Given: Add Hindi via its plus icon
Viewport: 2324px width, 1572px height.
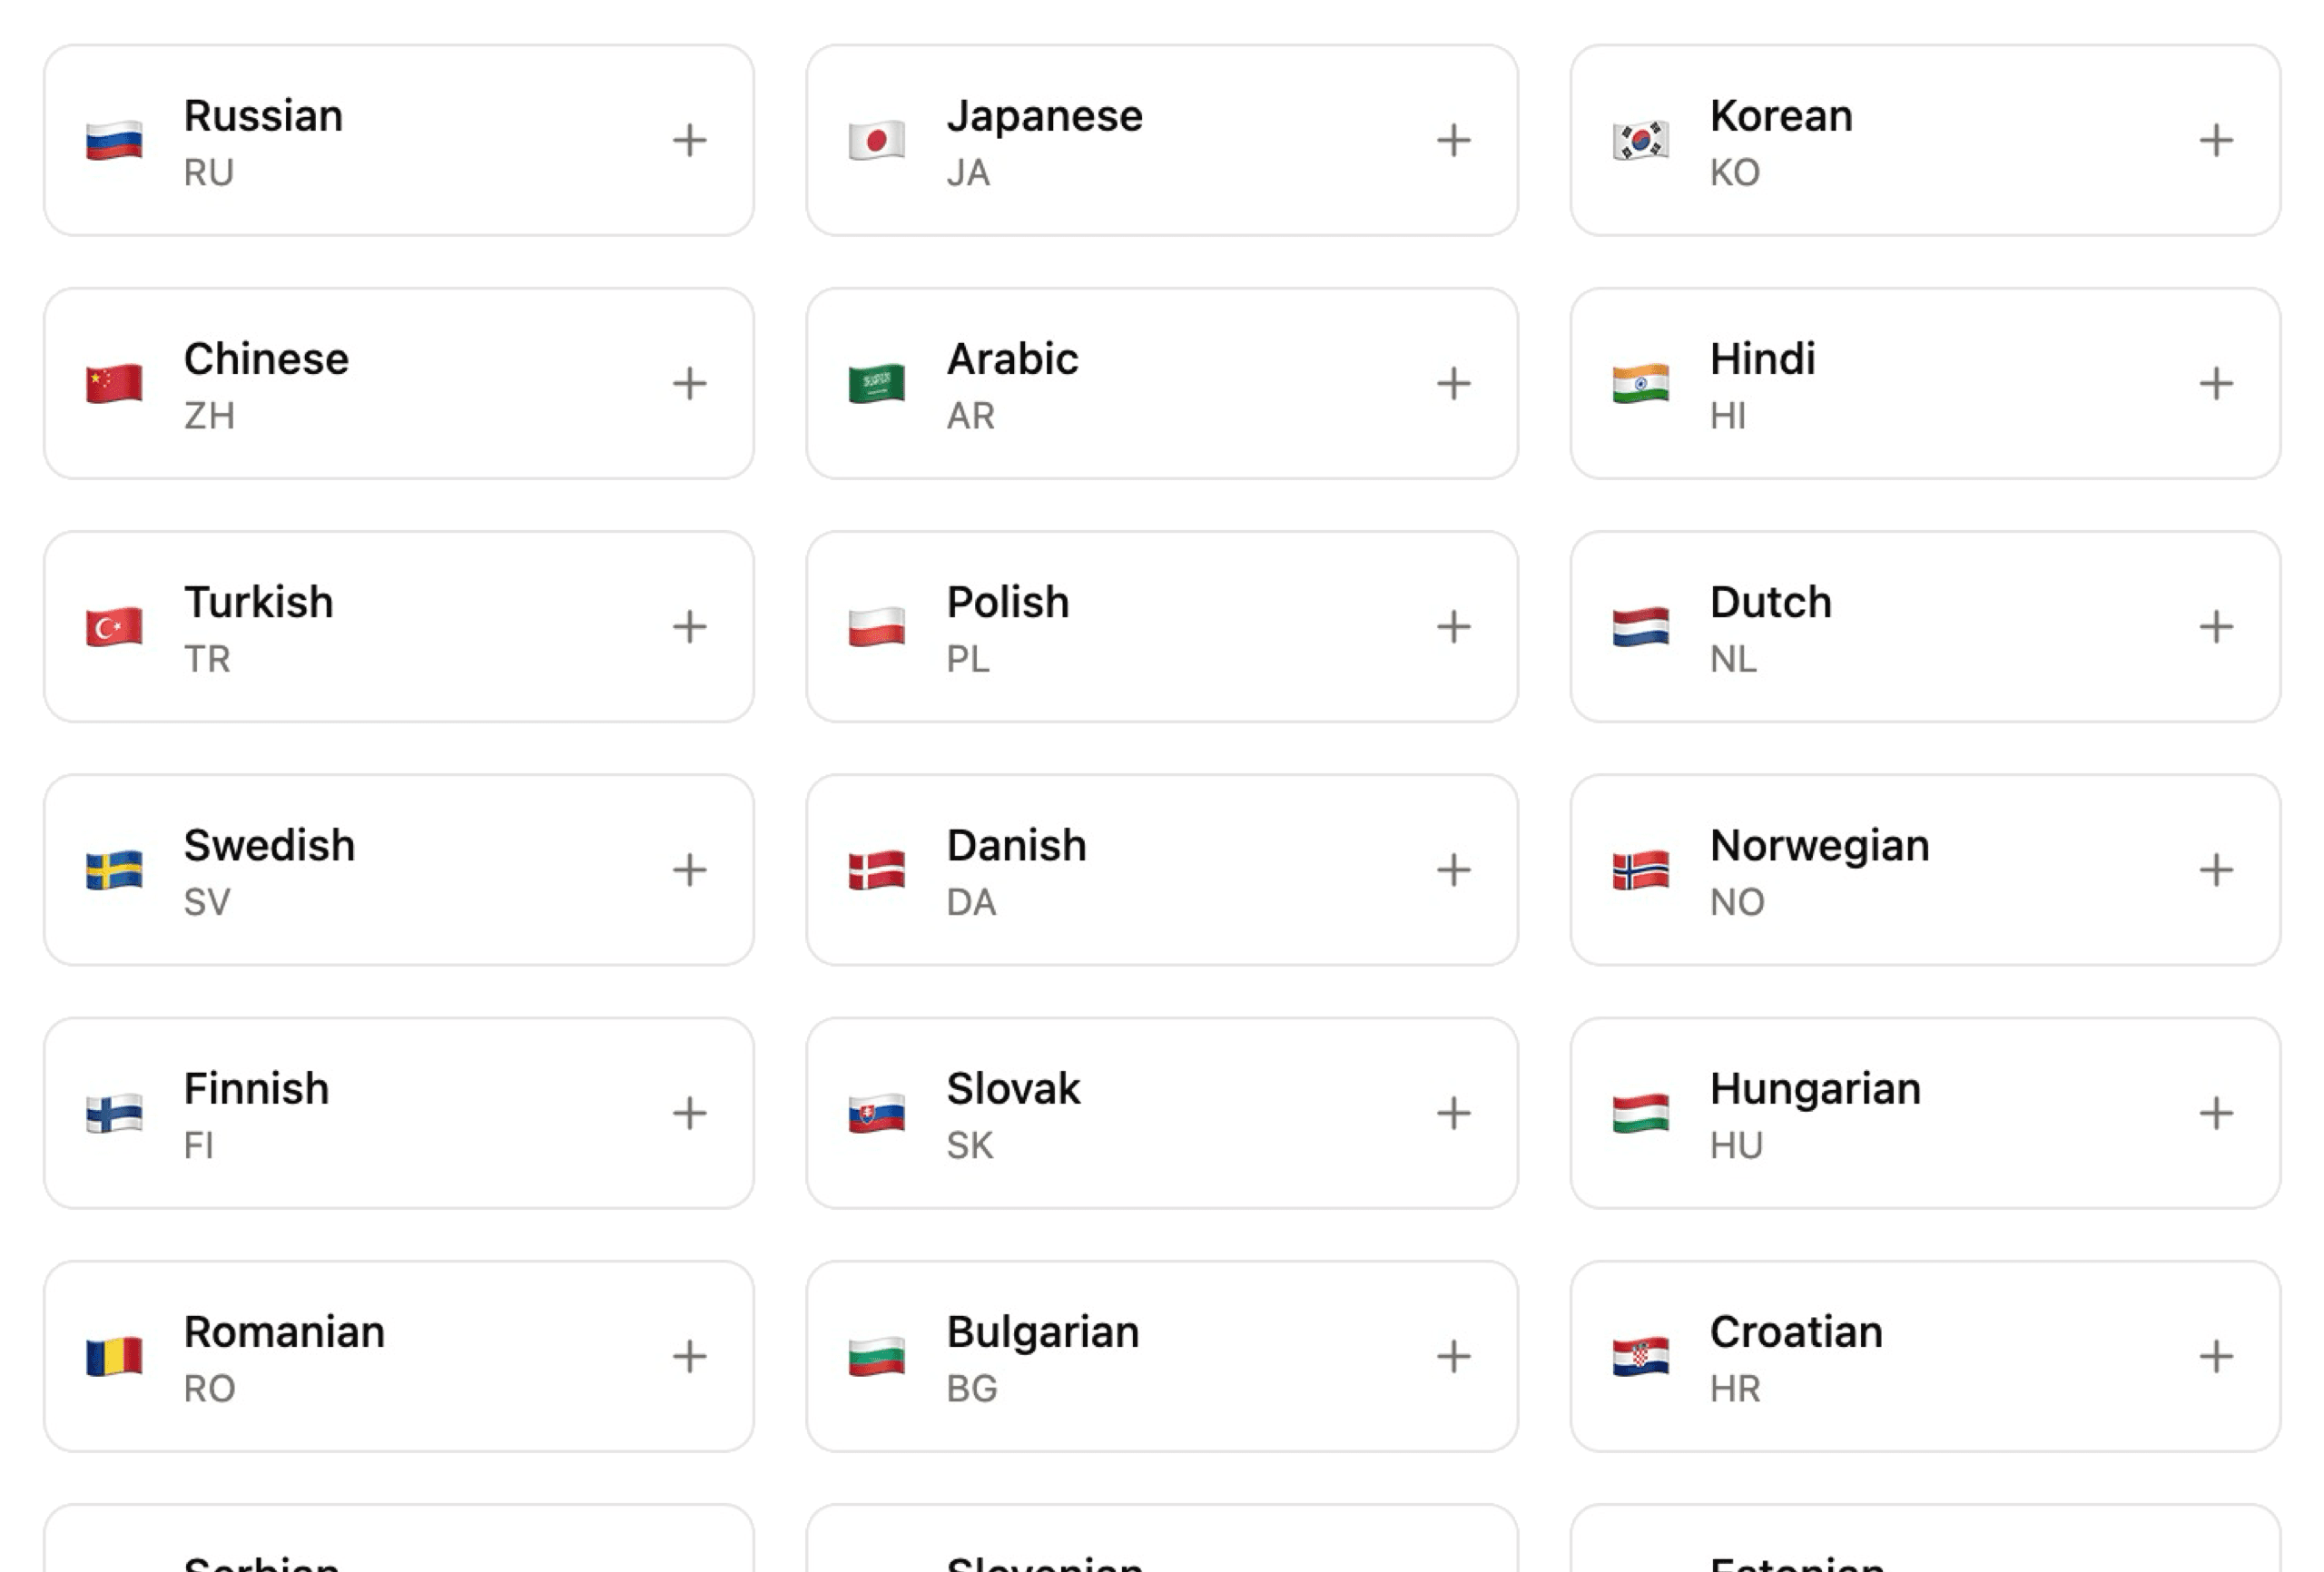Looking at the screenshot, I should tap(2216, 383).
